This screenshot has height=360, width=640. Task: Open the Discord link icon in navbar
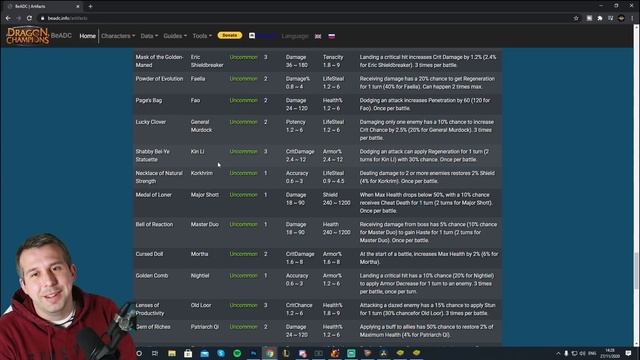click(x=252, y=36)
